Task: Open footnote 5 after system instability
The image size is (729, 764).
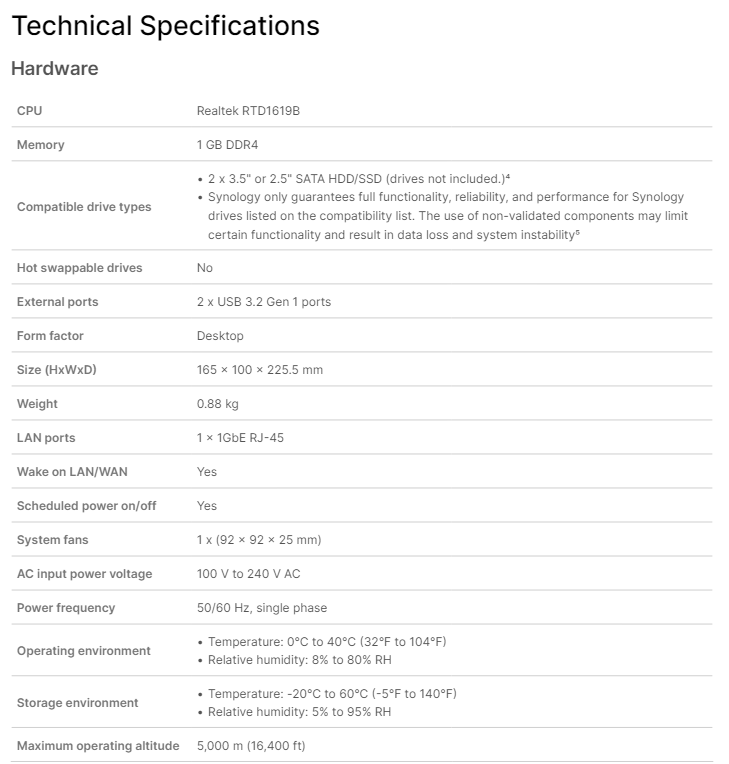Action: (x=578, y=232)
